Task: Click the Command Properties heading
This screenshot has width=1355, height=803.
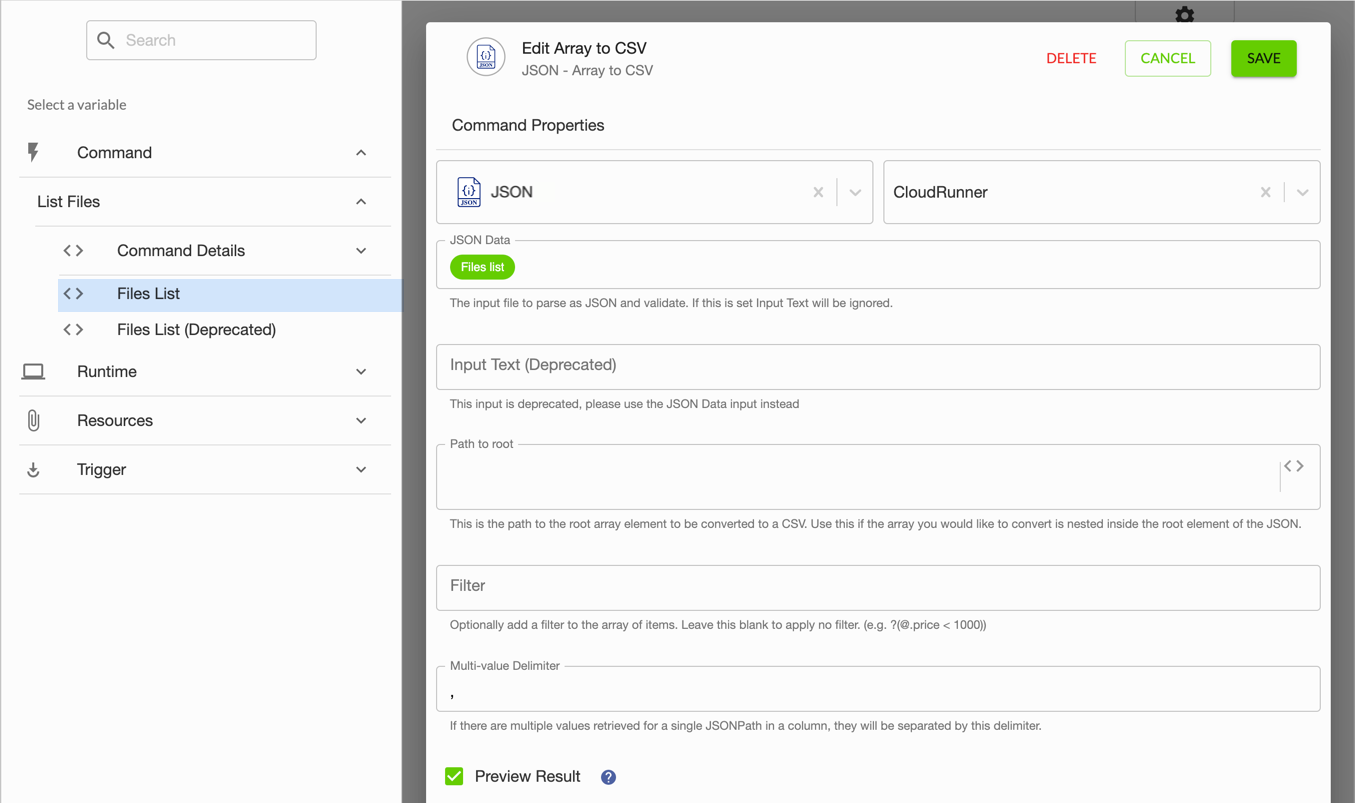Action: pyautogui.click(x=528, y=125)
